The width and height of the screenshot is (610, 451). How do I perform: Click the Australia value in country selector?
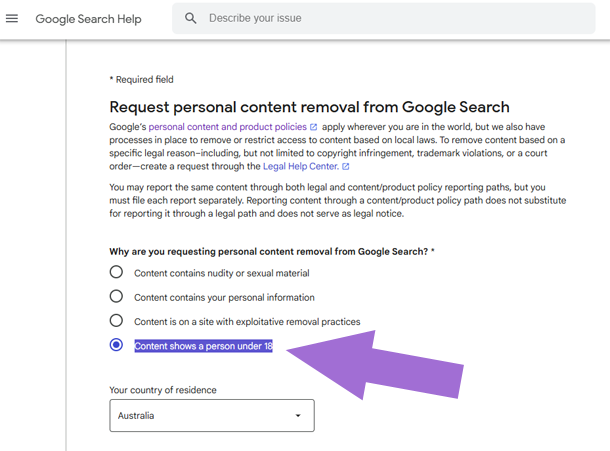pyautogui.click(x=136, y=416)
